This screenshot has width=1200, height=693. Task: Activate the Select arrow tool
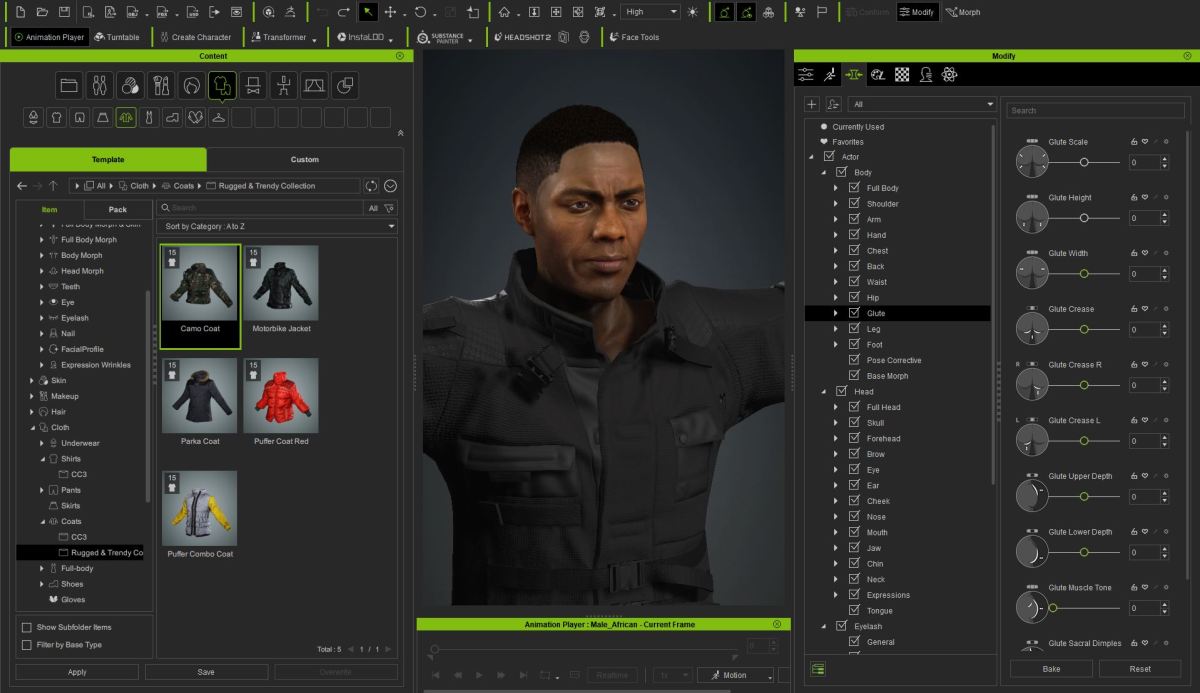coord(367,12)
